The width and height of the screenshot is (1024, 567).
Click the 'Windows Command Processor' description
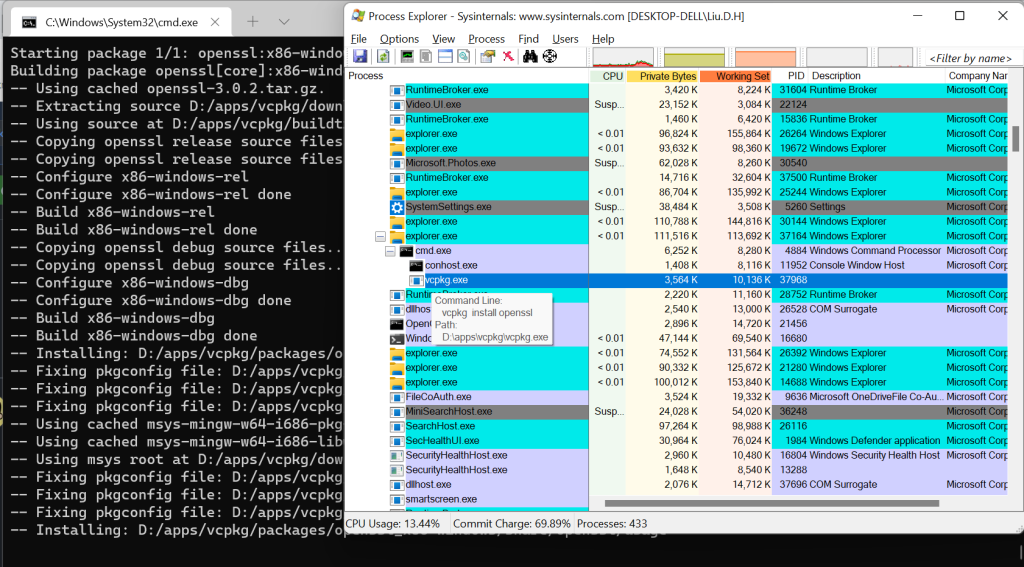coord(876,251)
